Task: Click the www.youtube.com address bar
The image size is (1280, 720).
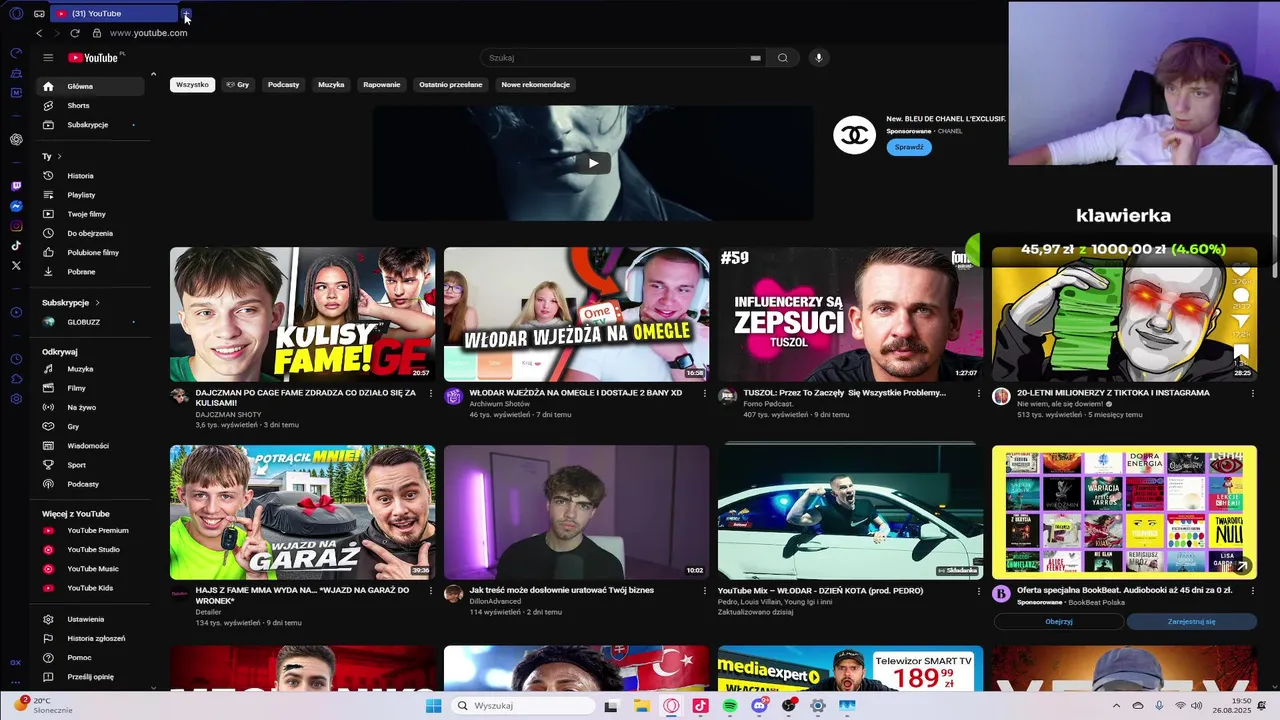Action: point(149,33)
